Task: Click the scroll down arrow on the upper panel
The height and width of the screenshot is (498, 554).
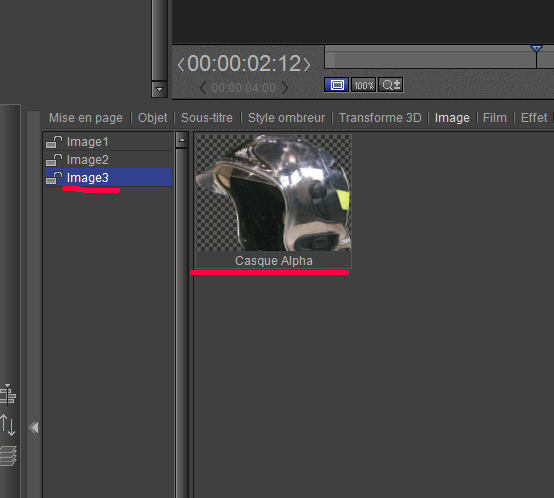Action: tap(159, 89)
